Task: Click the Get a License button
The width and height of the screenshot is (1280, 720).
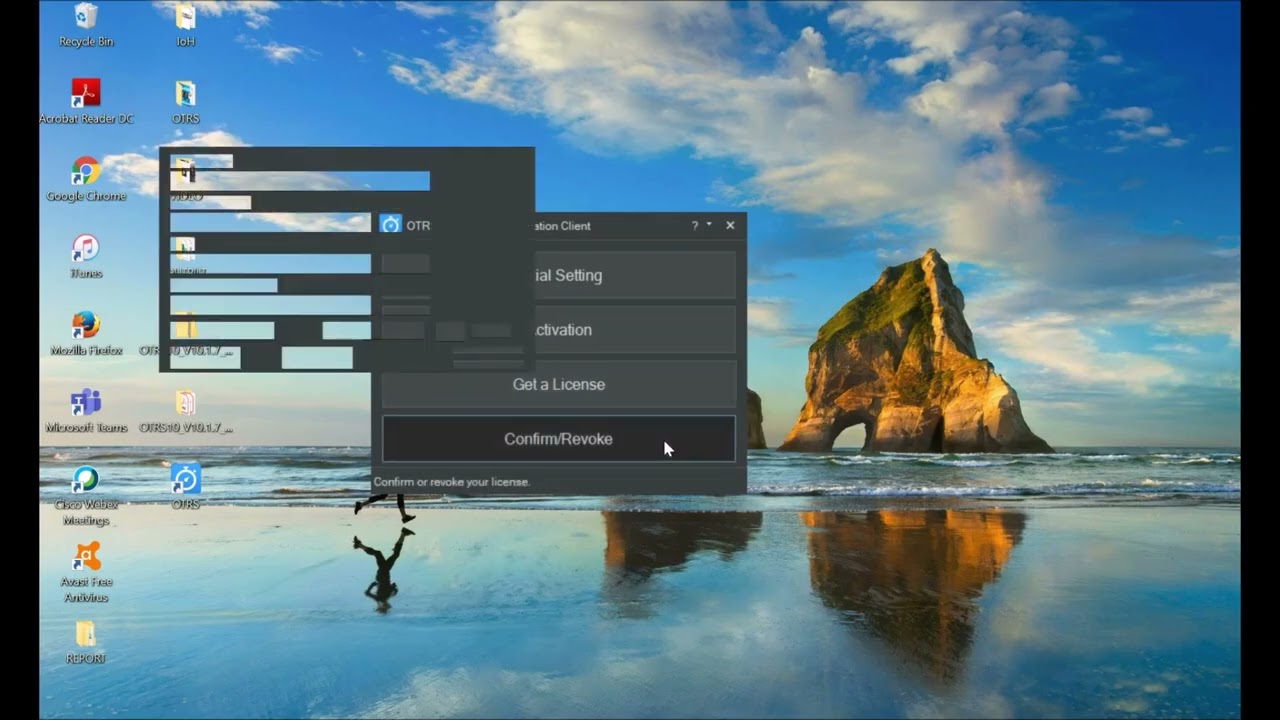Action: click(x=559, y=384)
